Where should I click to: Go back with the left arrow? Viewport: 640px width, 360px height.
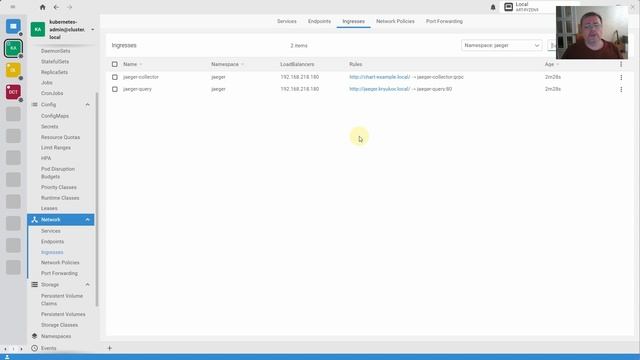click(x=56, y=7)
